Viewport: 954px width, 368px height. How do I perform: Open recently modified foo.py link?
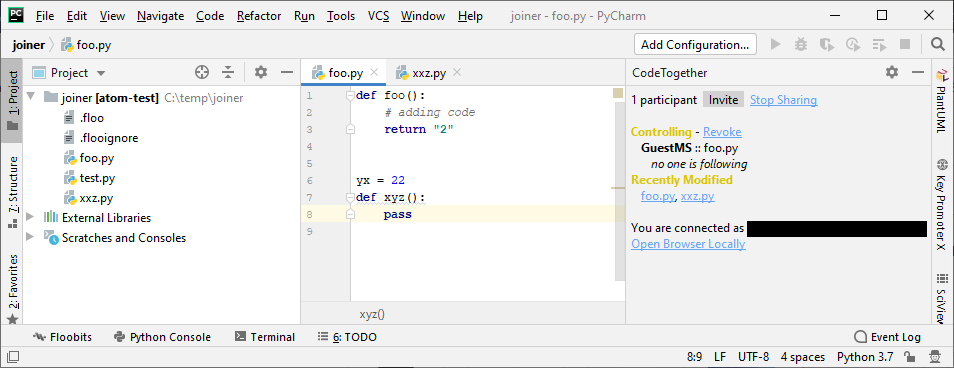tap(658, 196)
